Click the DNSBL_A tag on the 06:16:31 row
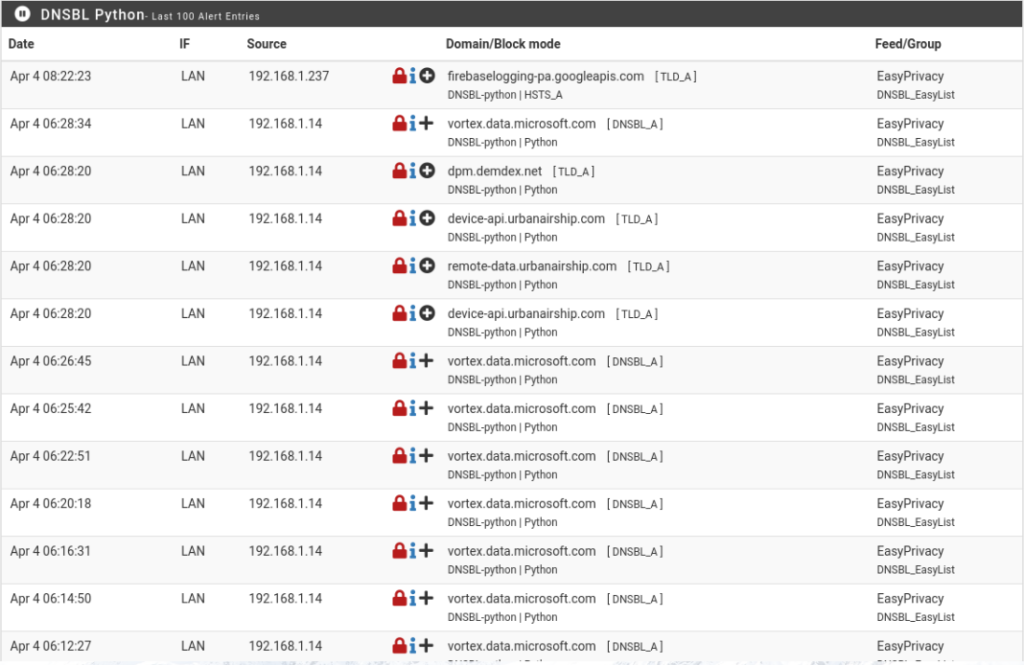 click(635, 551)
